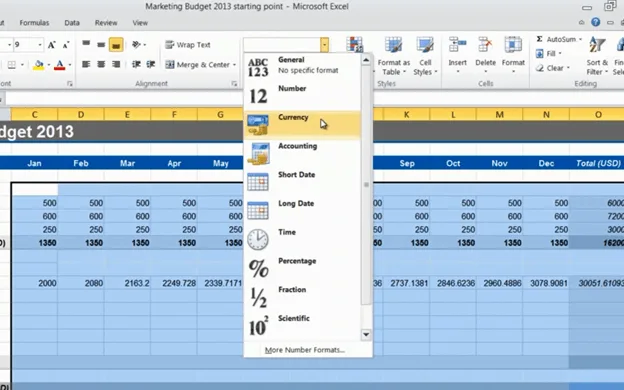Choose the Percentage format icon
The image size is (624, 390).
click(259, 268)
